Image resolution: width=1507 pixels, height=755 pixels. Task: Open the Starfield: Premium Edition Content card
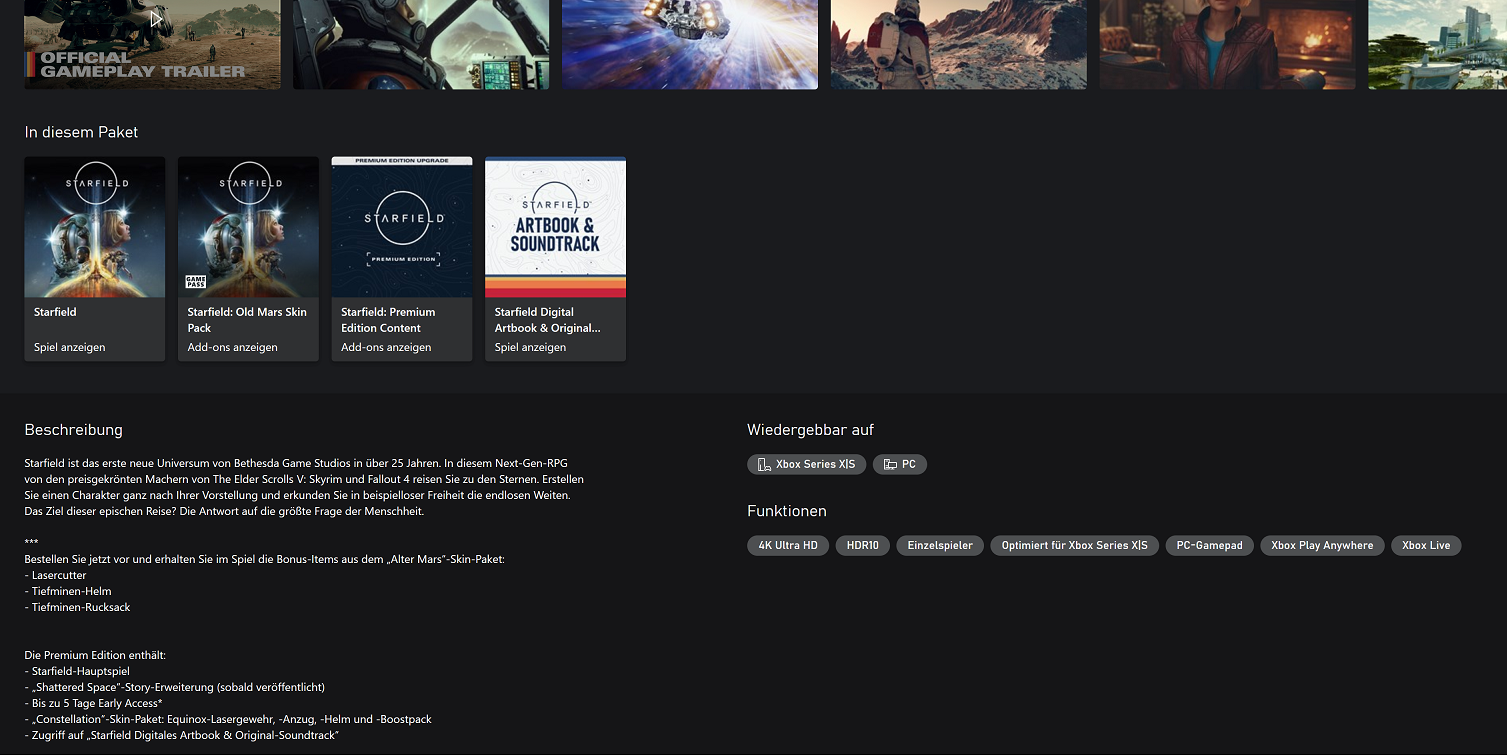[x=402, y=259]
